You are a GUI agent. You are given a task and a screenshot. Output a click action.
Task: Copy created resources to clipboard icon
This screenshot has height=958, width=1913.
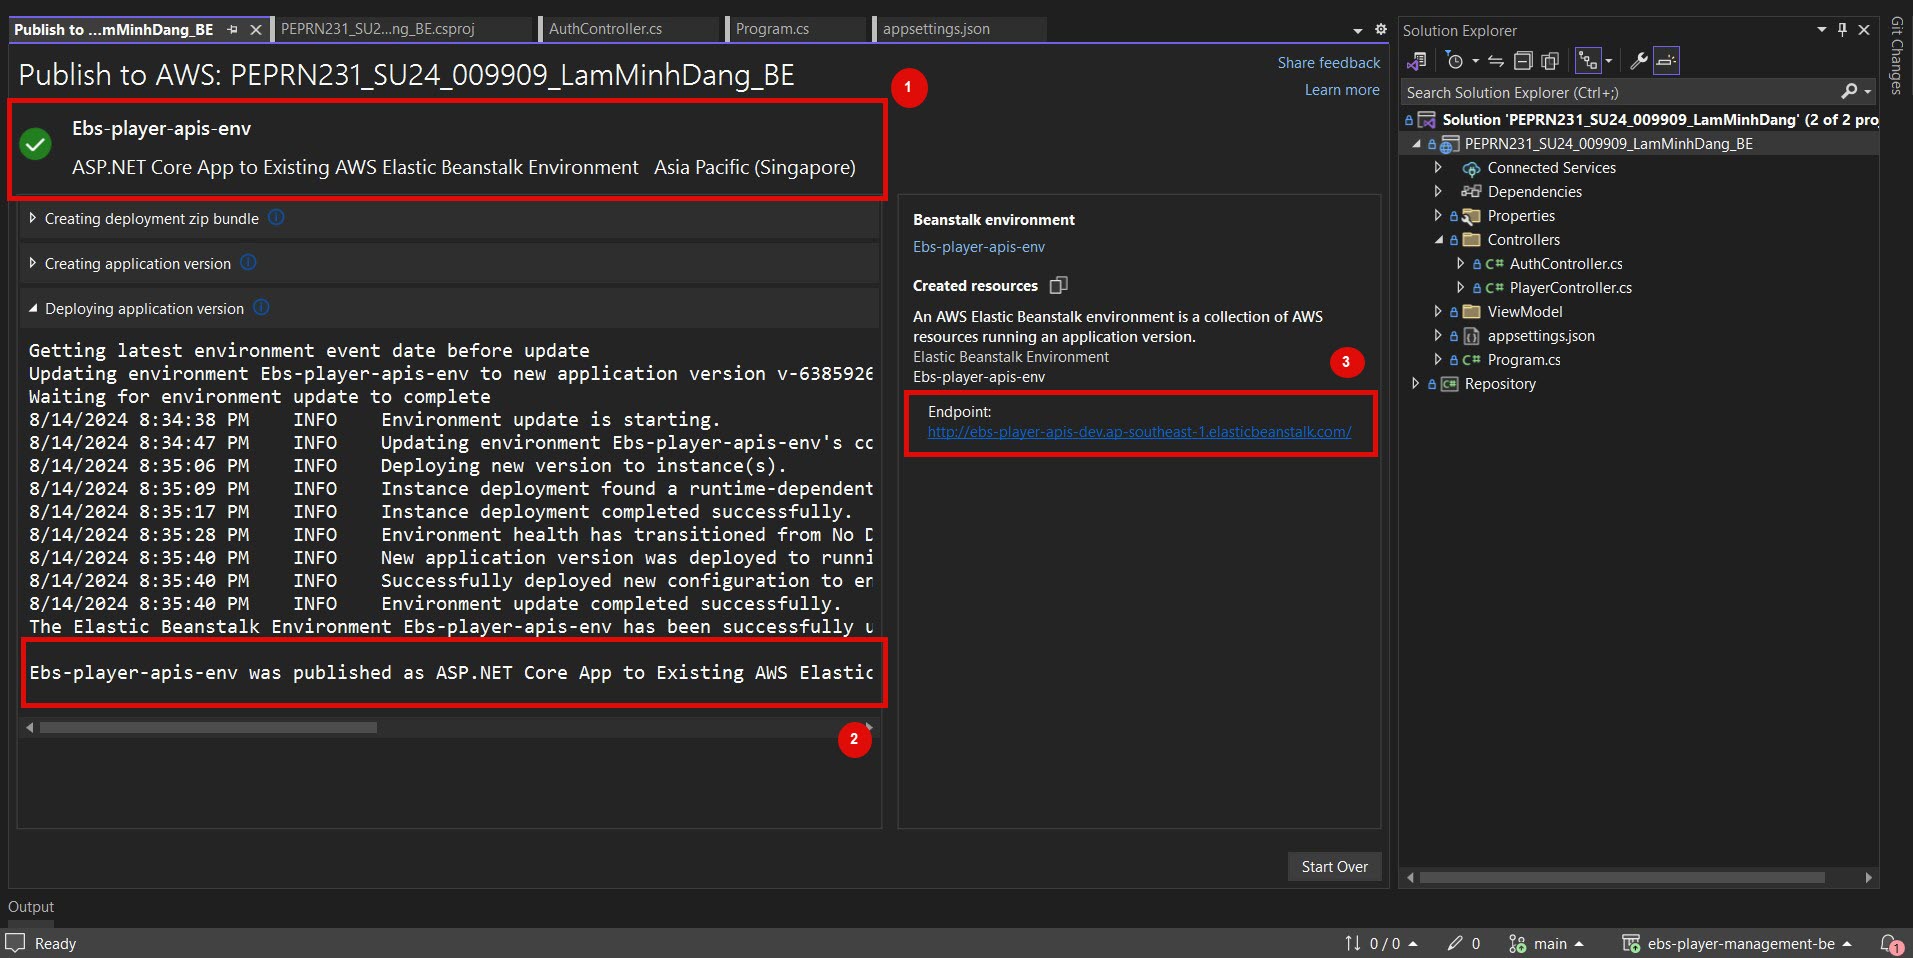pyautogui.click(x=1059, y=285)
